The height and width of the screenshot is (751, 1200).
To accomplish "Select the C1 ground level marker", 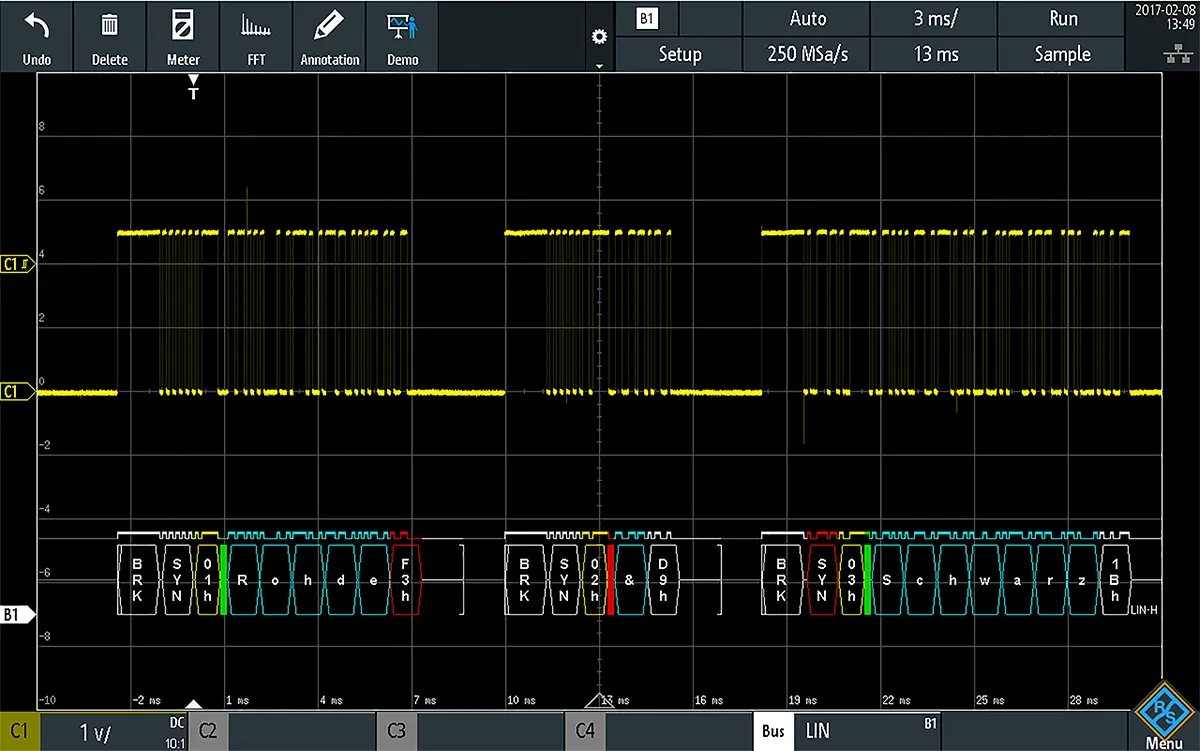I will click(x=17, y=392).
